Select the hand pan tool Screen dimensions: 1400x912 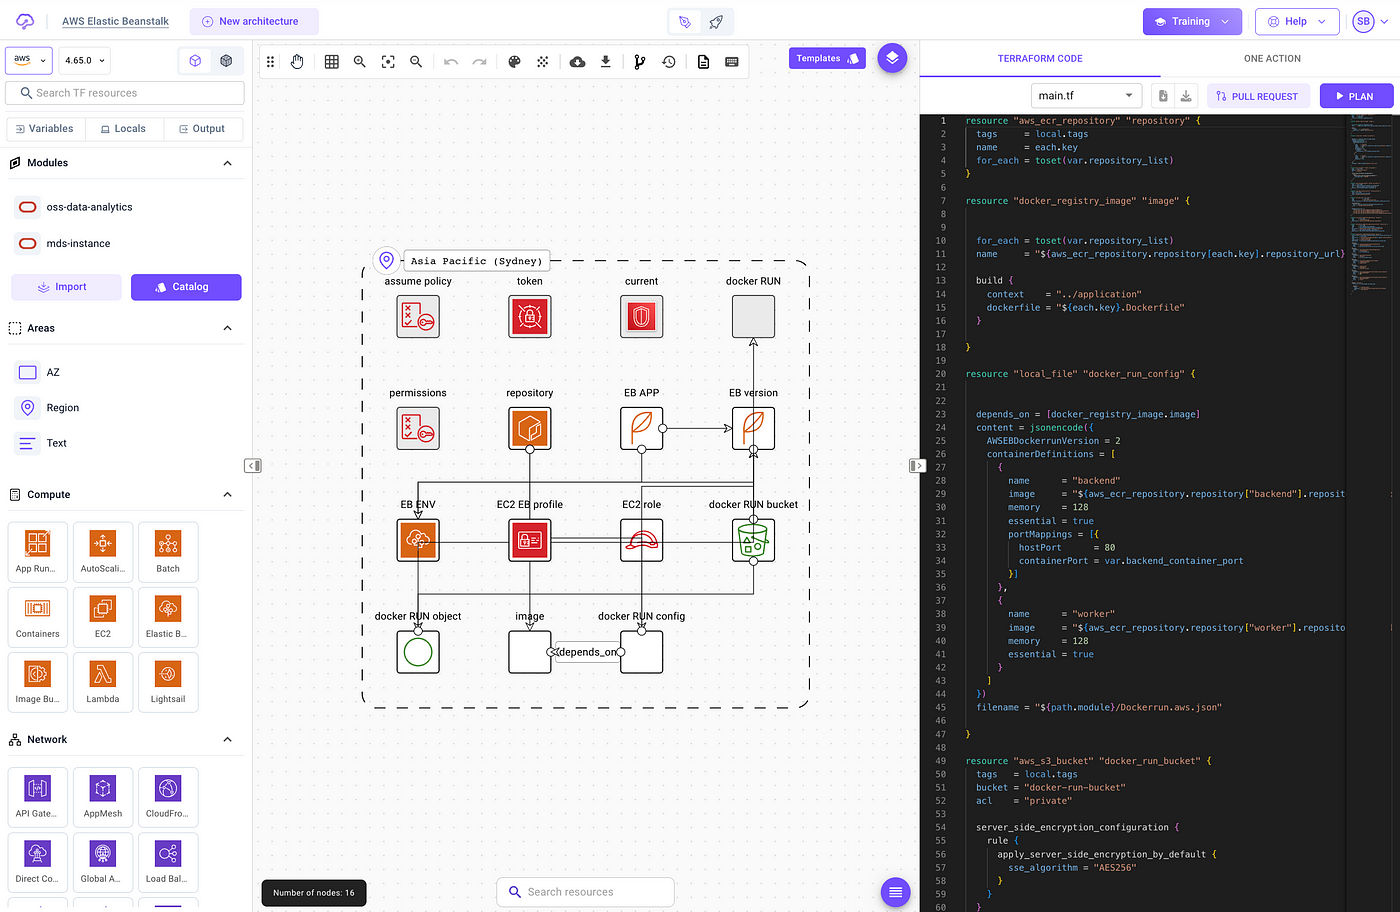coord(297,62)
